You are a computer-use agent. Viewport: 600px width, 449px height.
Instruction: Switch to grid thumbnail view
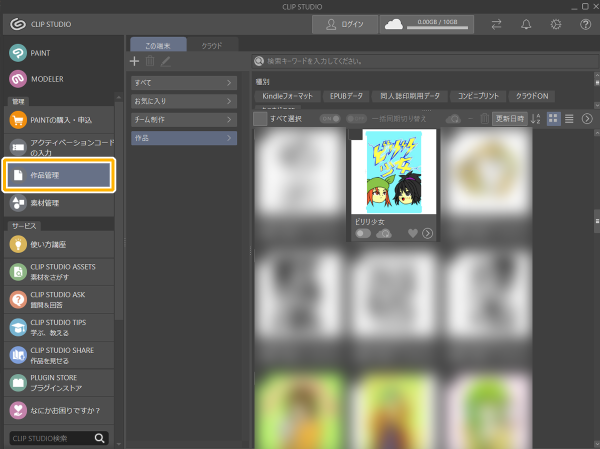click(x=553, y=119)
